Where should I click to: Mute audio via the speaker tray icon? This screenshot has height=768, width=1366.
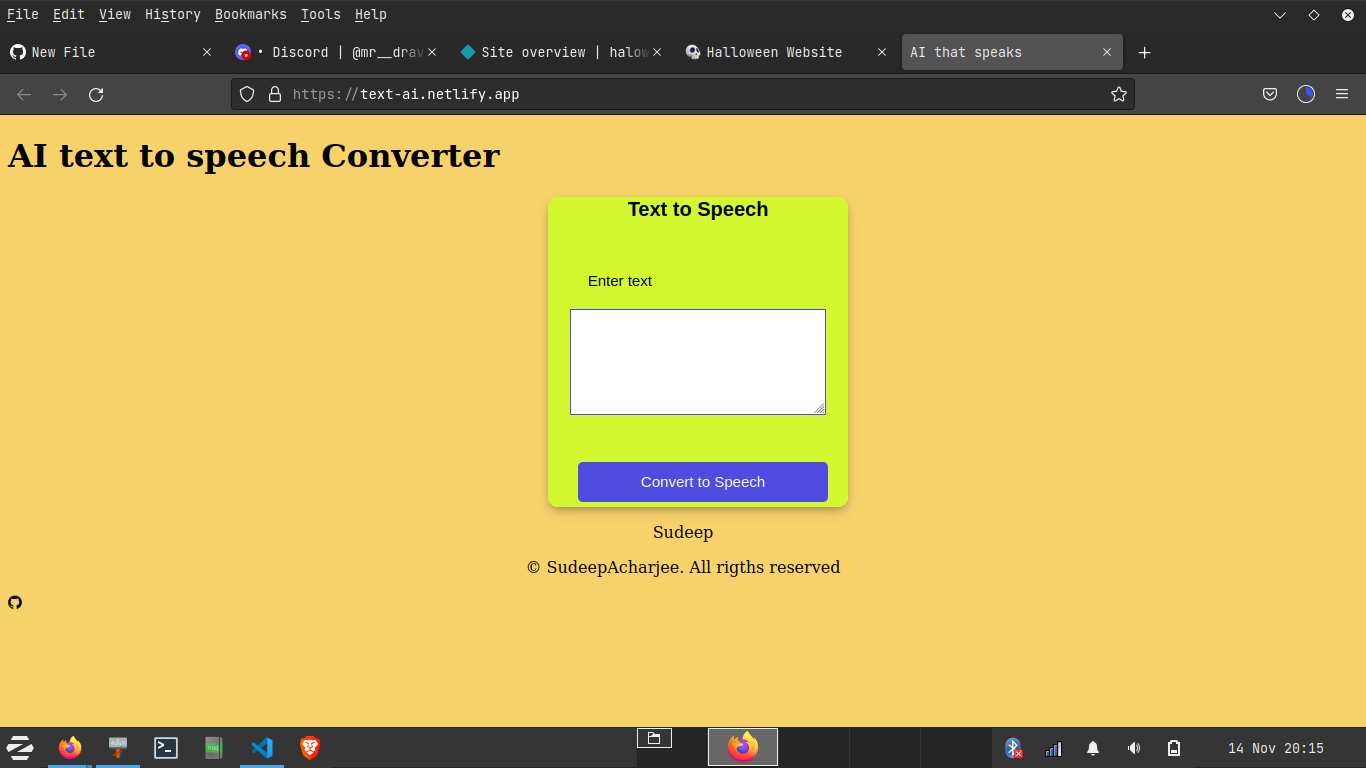pos(1133,747)
